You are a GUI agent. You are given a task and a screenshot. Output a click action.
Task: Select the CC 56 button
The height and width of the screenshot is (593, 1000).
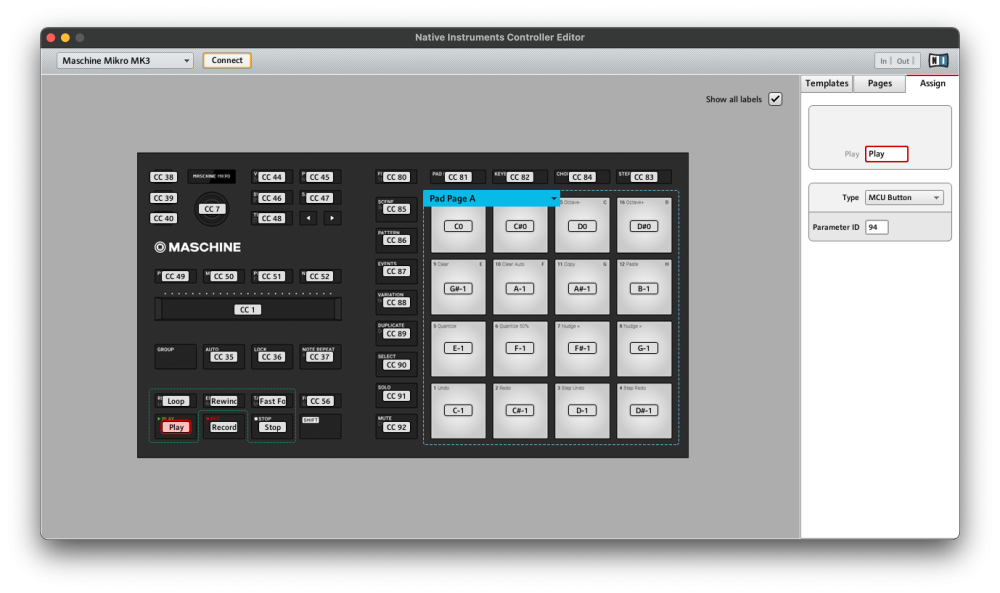[320, 401]
